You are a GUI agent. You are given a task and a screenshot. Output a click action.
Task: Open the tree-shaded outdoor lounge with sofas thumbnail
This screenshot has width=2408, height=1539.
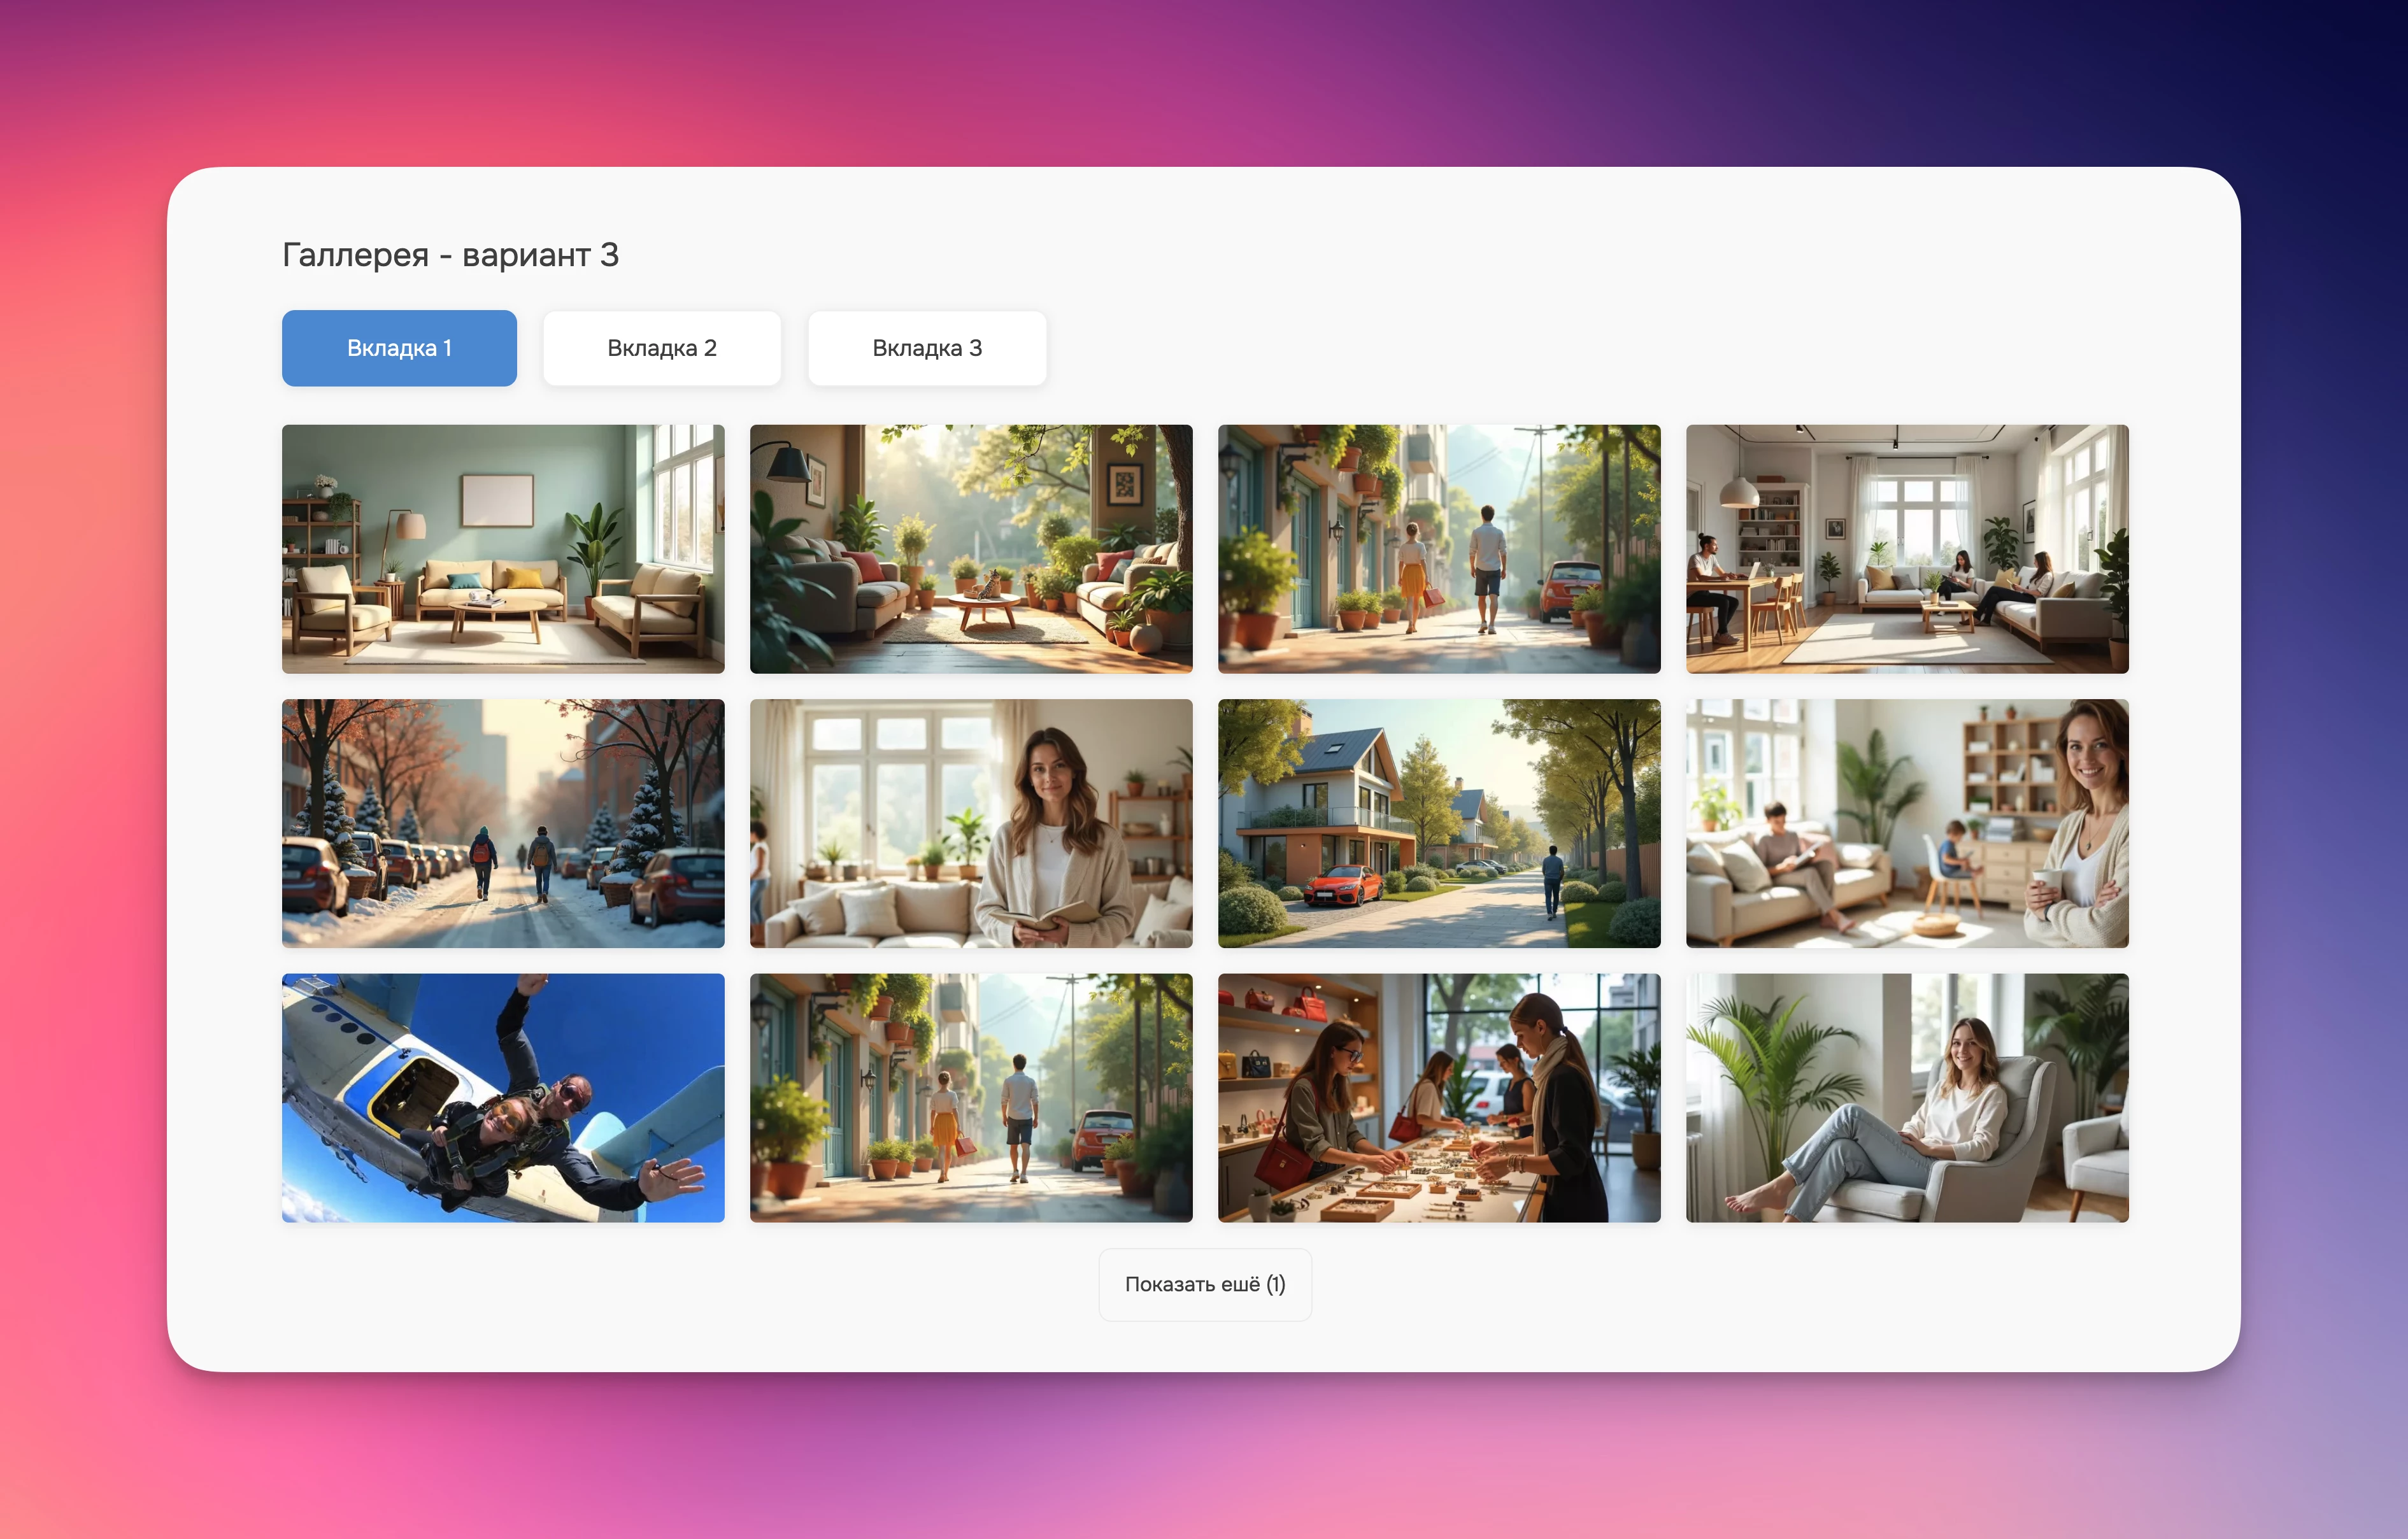point(970,549)
